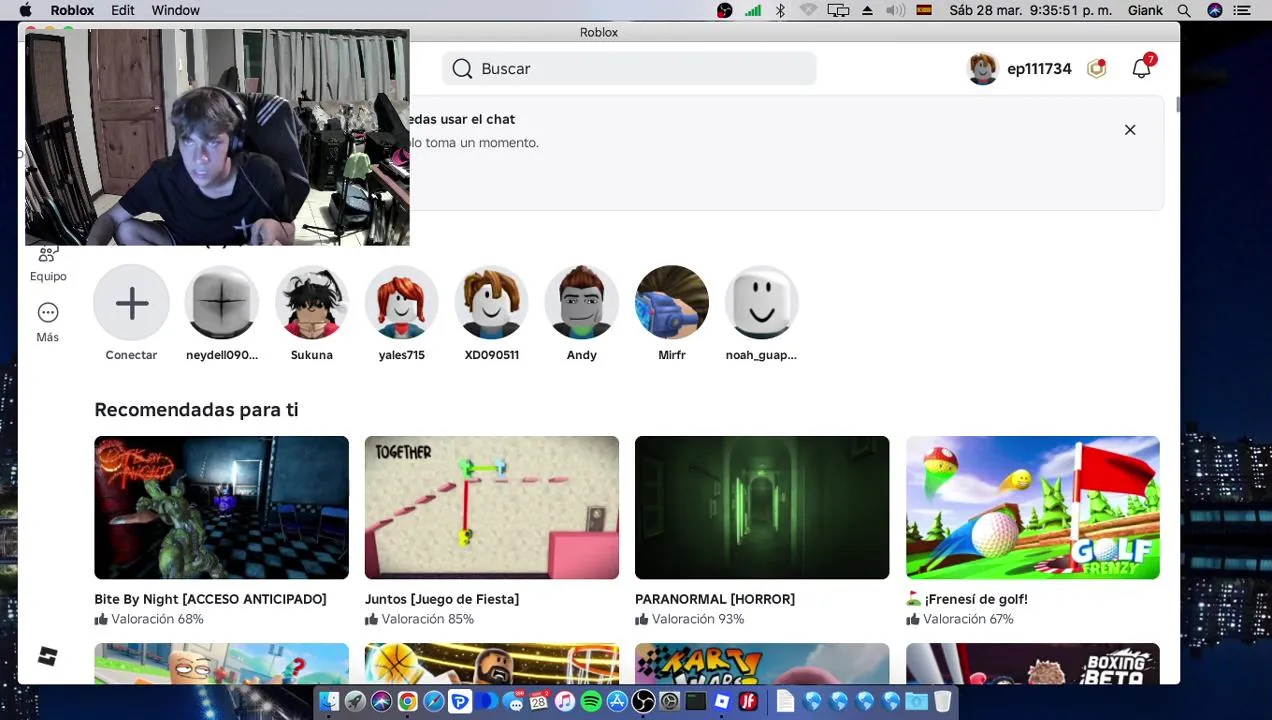
Task: Click Bite By Night [ACCESO ANTICIPADO] title
Action: coord(210,599)
